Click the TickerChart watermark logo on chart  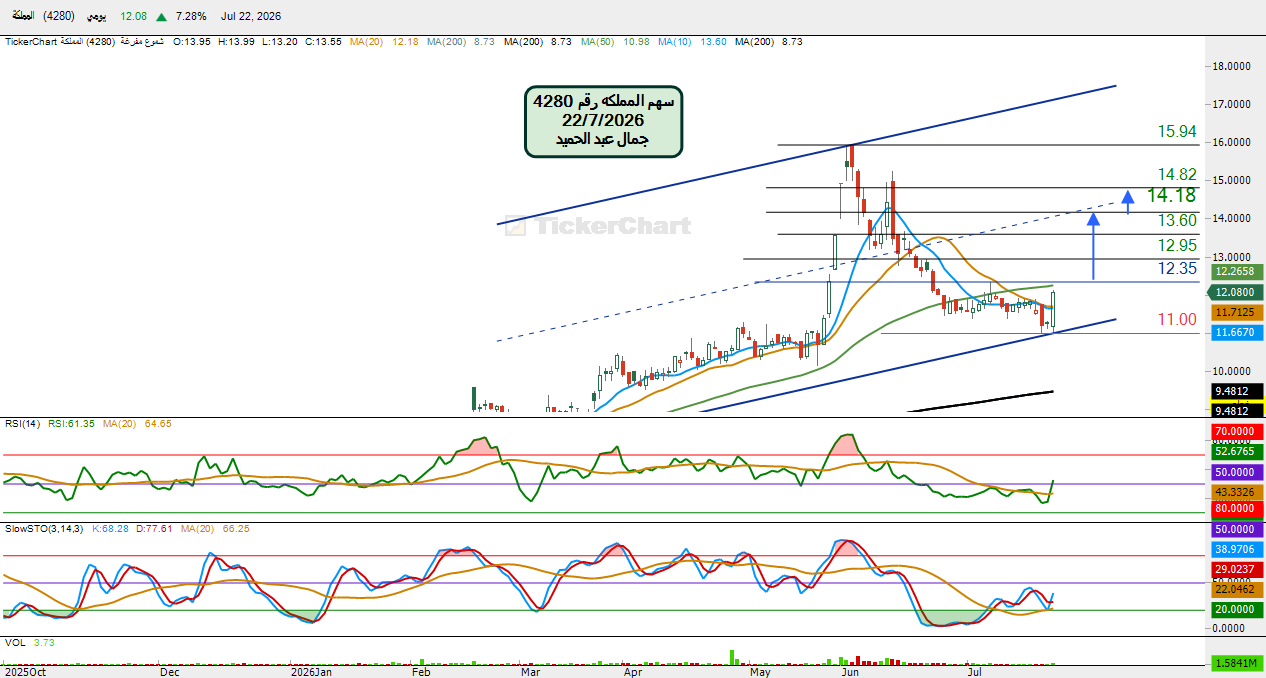tap(598, 226)
